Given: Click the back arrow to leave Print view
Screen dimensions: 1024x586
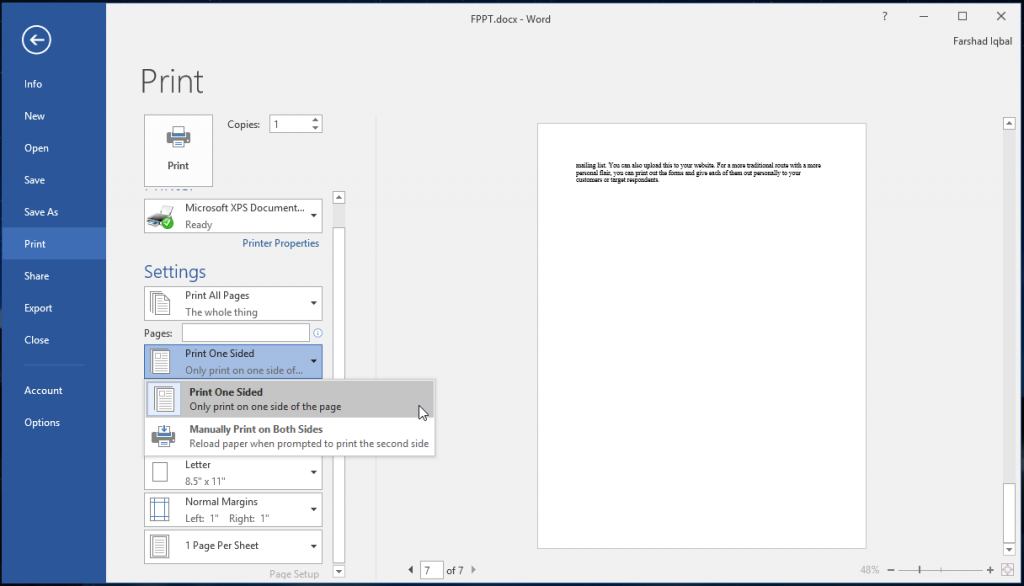Looking at the screenshot, I should [36, 40].
